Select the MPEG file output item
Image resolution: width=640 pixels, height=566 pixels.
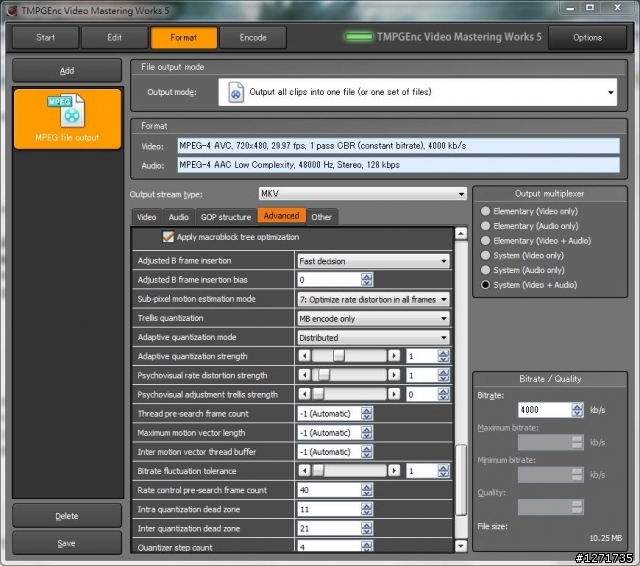pos(67,119)
